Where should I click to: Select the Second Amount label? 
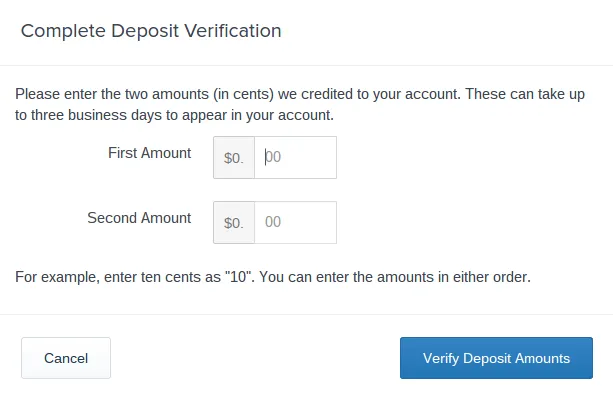pos(139,218)
